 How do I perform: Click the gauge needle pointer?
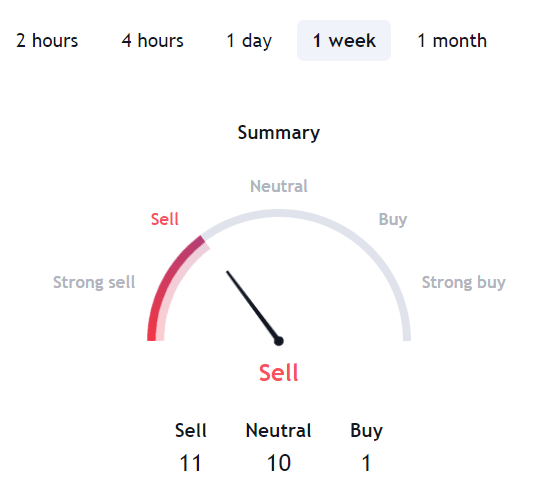[252, 306]
